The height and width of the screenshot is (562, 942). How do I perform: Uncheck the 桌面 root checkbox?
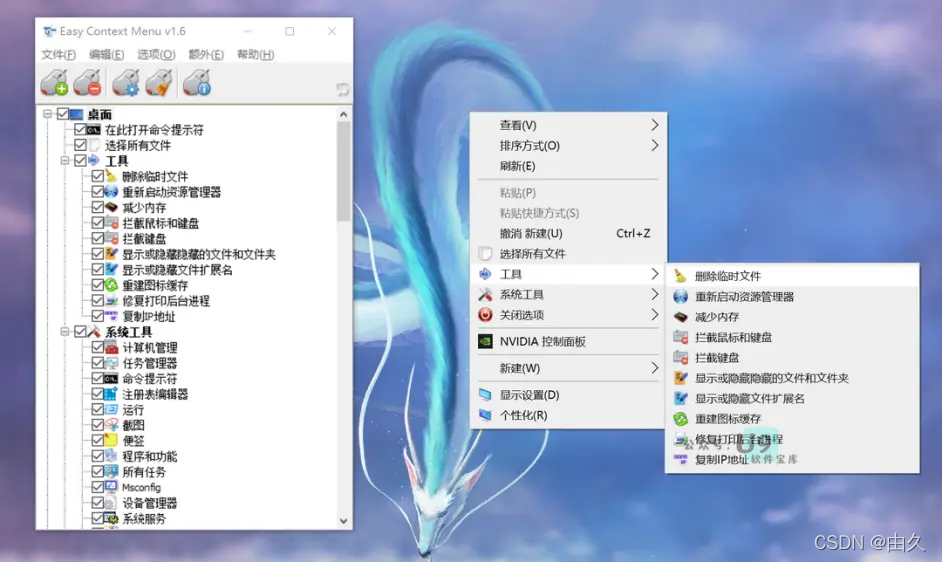click(x=62, y=114)
